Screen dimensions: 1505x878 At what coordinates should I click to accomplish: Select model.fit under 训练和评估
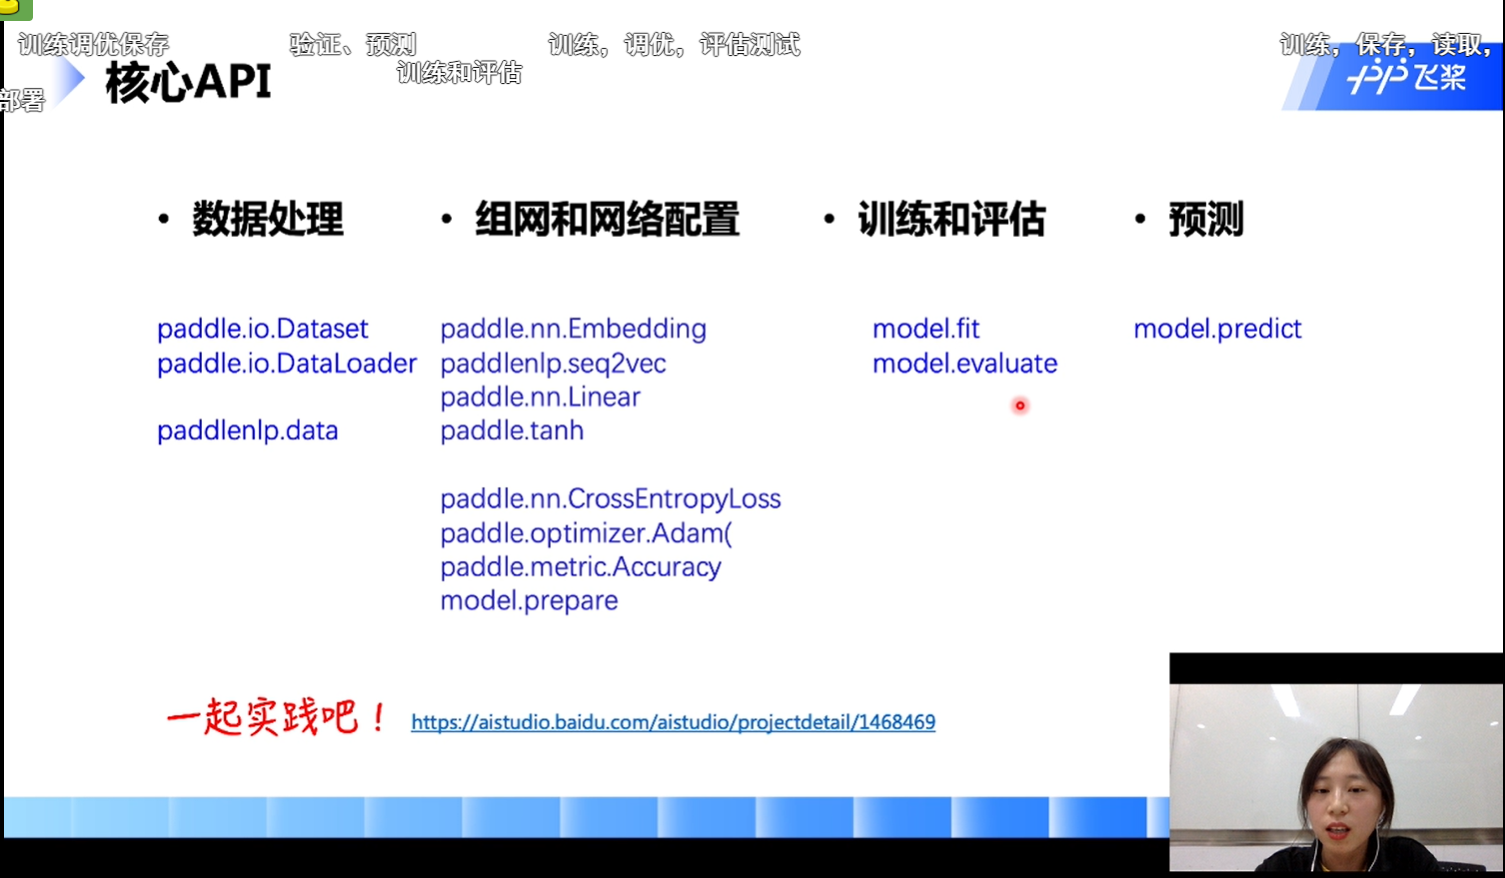point(926,329)
